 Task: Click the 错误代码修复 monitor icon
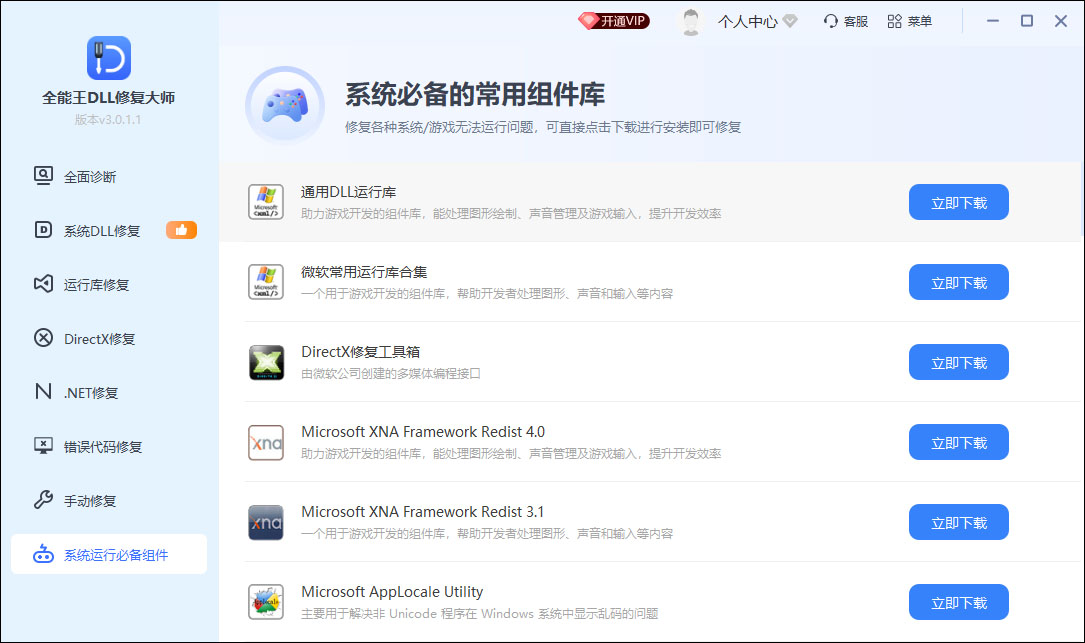(43, 445)
